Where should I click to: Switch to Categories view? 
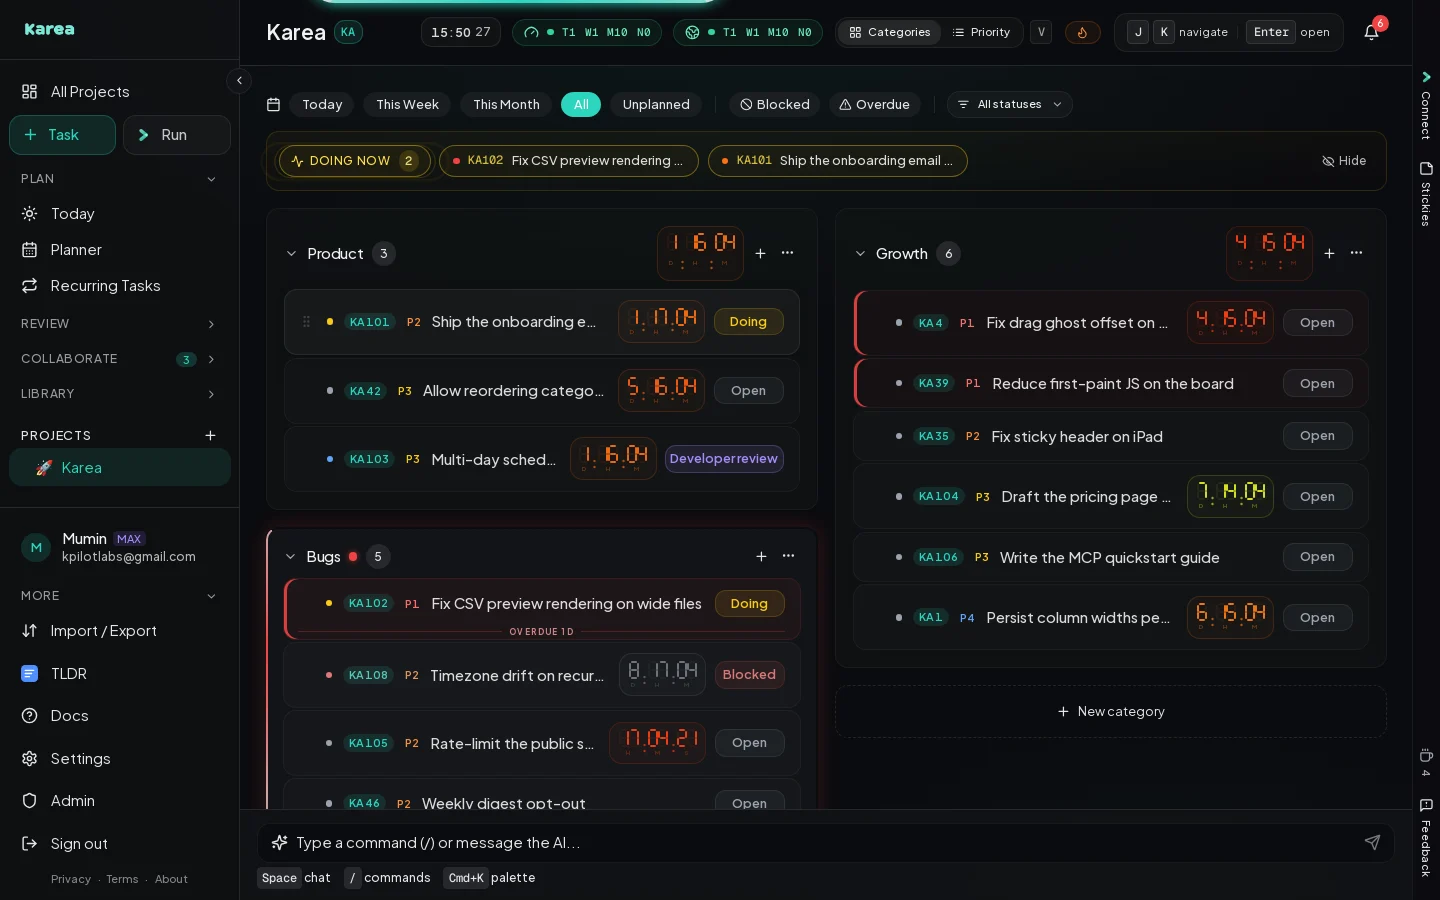point(889,32)
